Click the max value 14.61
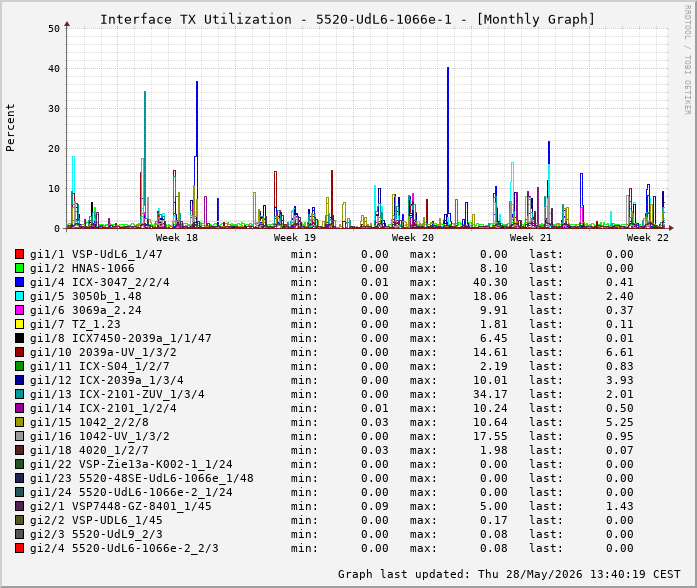The image size is (697, 588). 490,352
